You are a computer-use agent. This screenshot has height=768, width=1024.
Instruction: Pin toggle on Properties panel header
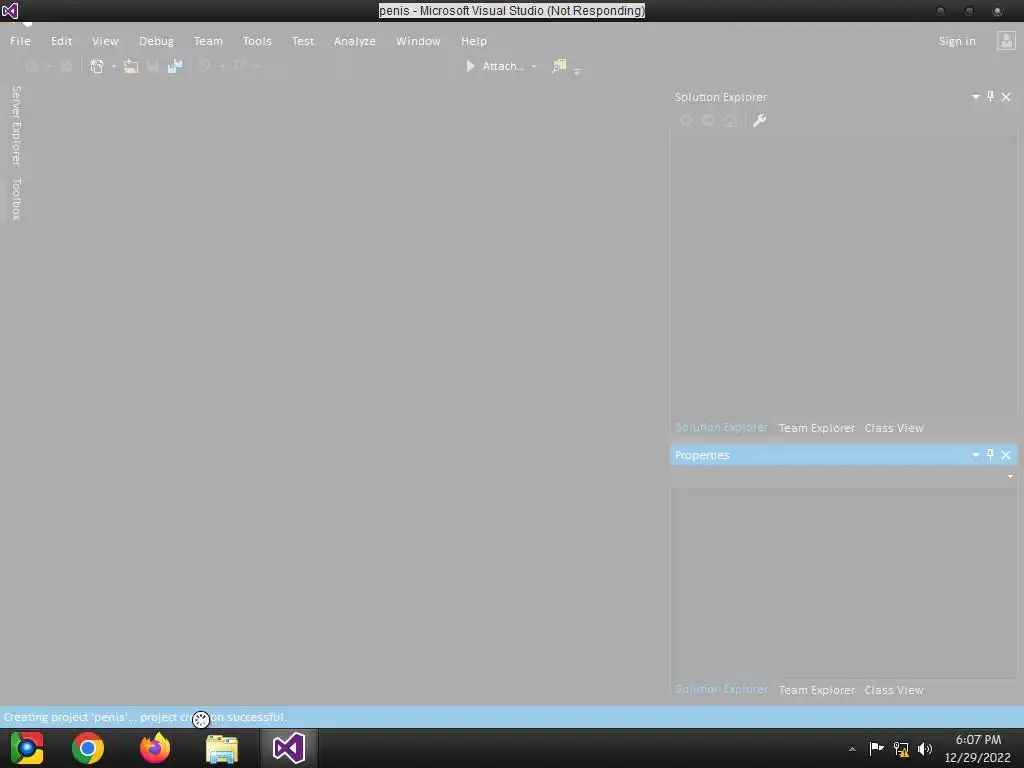tap(990, 455)
